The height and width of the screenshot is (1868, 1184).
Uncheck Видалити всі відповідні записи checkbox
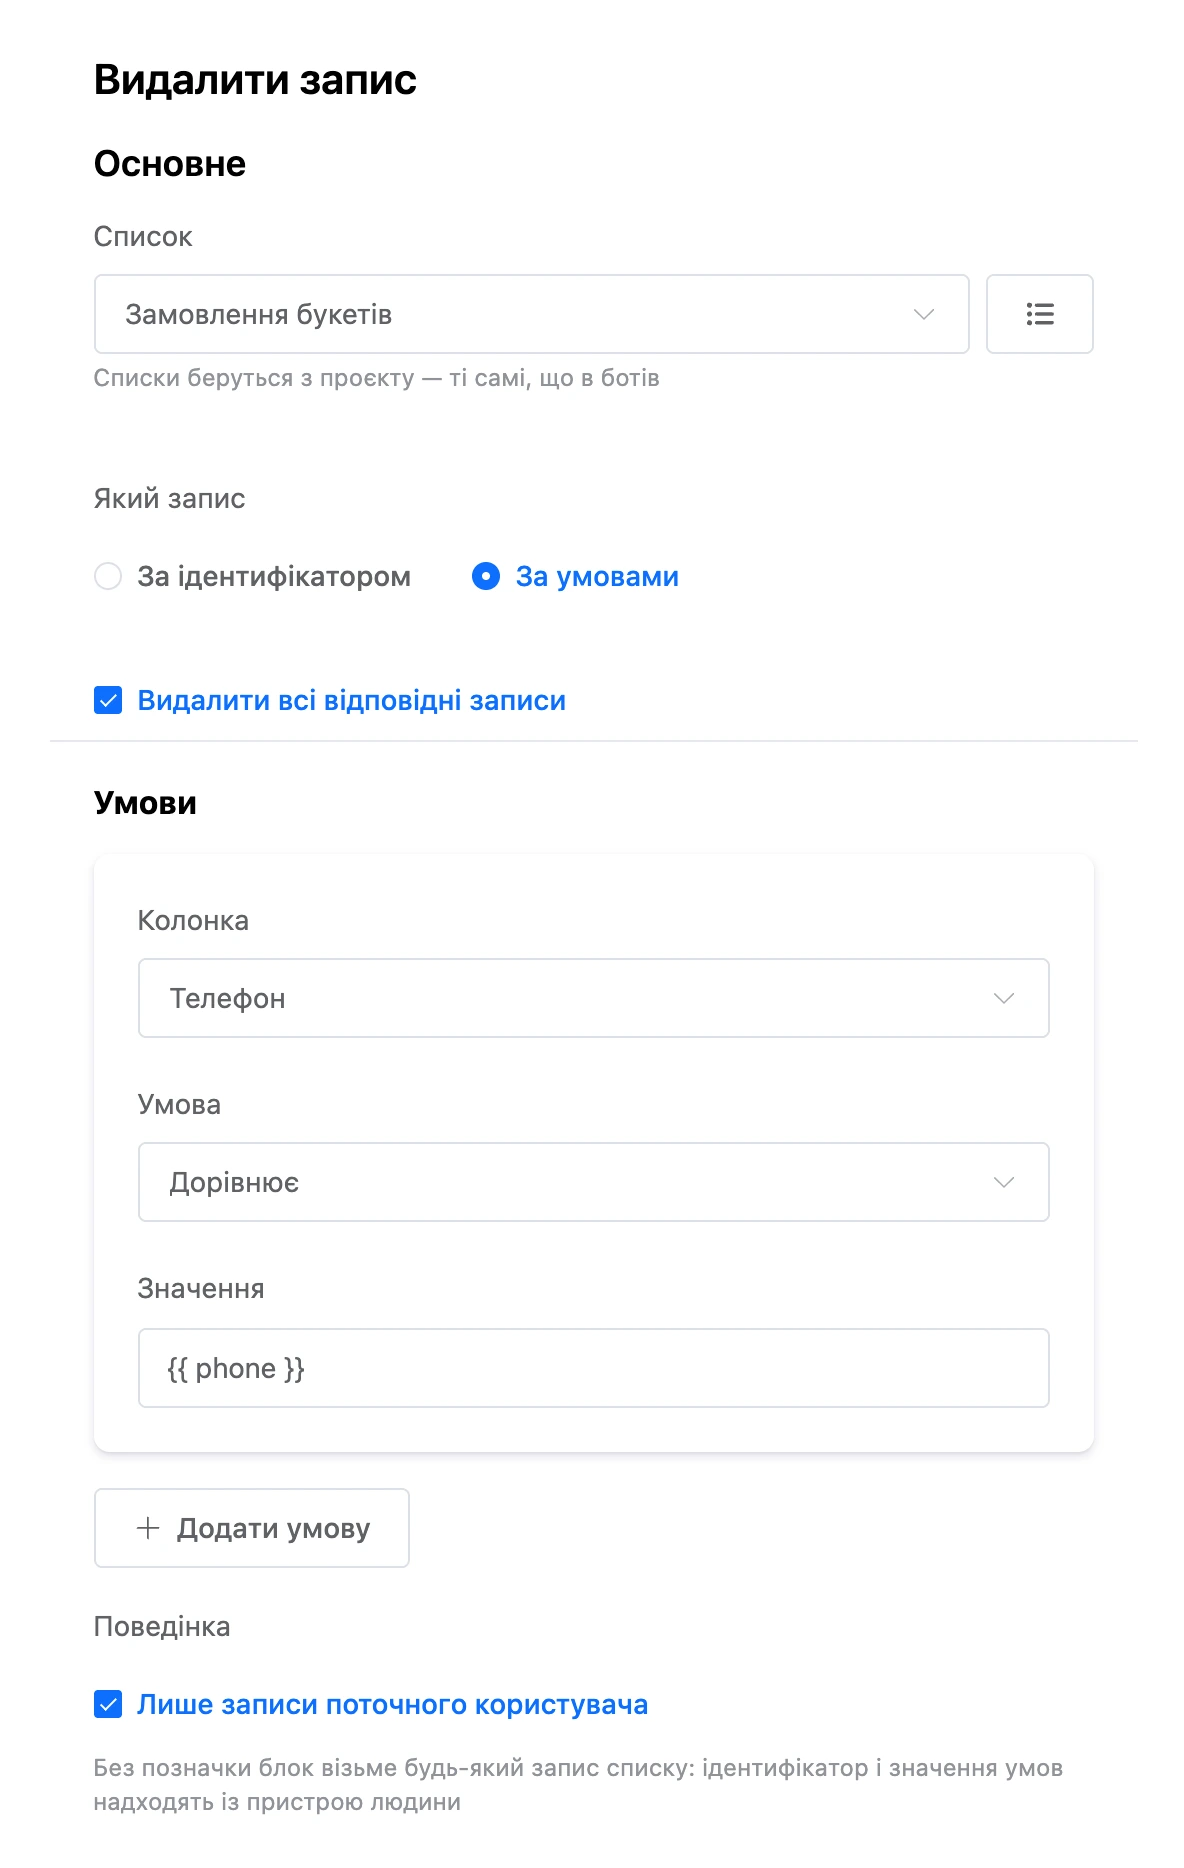click(108, 700)
